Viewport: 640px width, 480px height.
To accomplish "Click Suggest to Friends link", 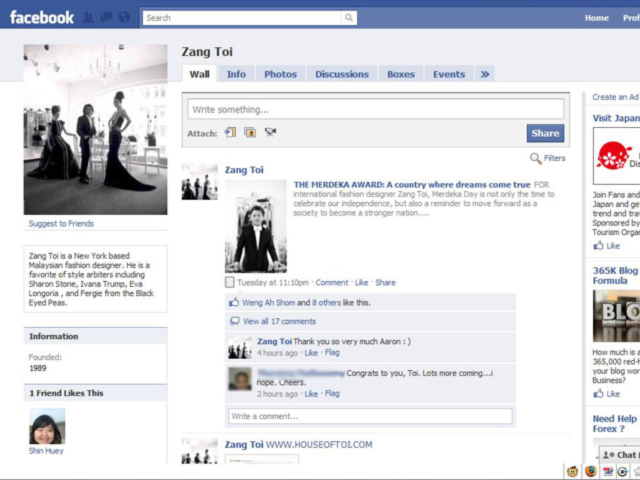I will (x=61, y=224).
